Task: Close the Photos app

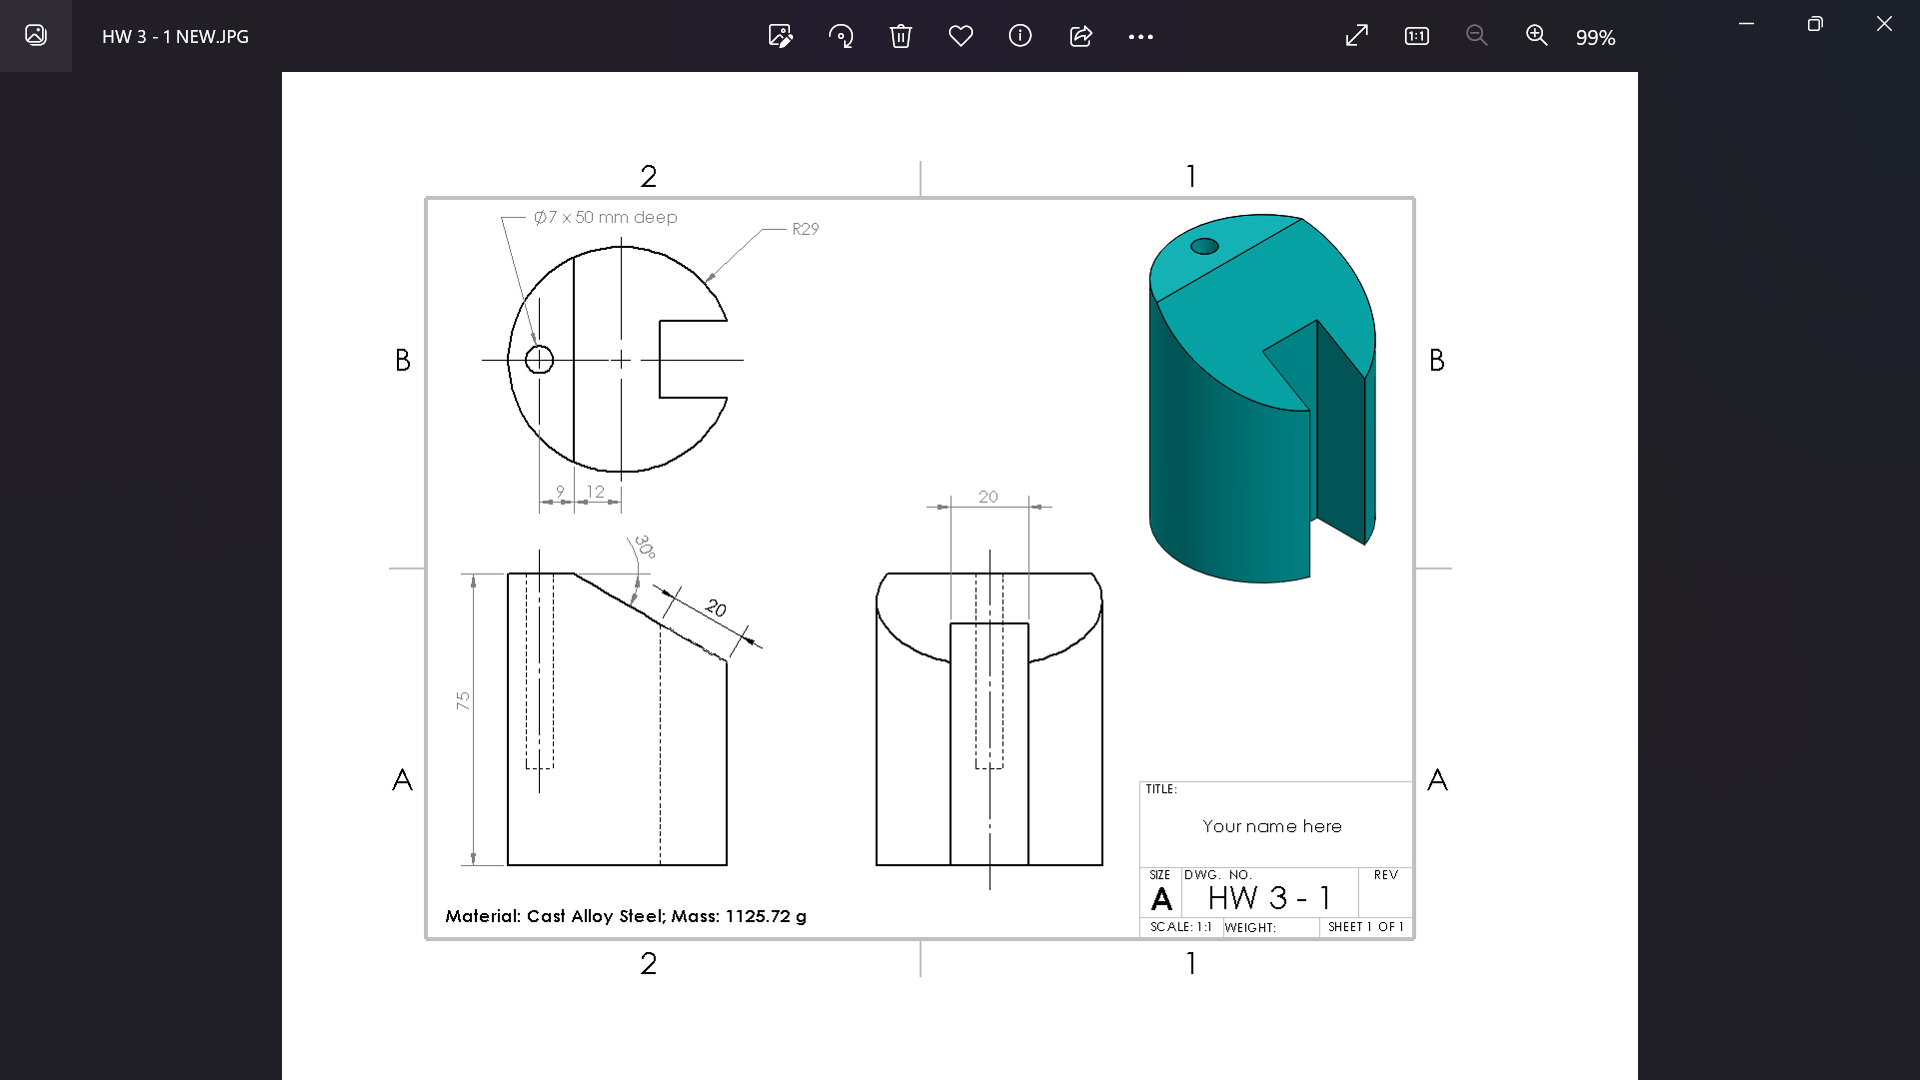Action: (x=1885, y=23)
